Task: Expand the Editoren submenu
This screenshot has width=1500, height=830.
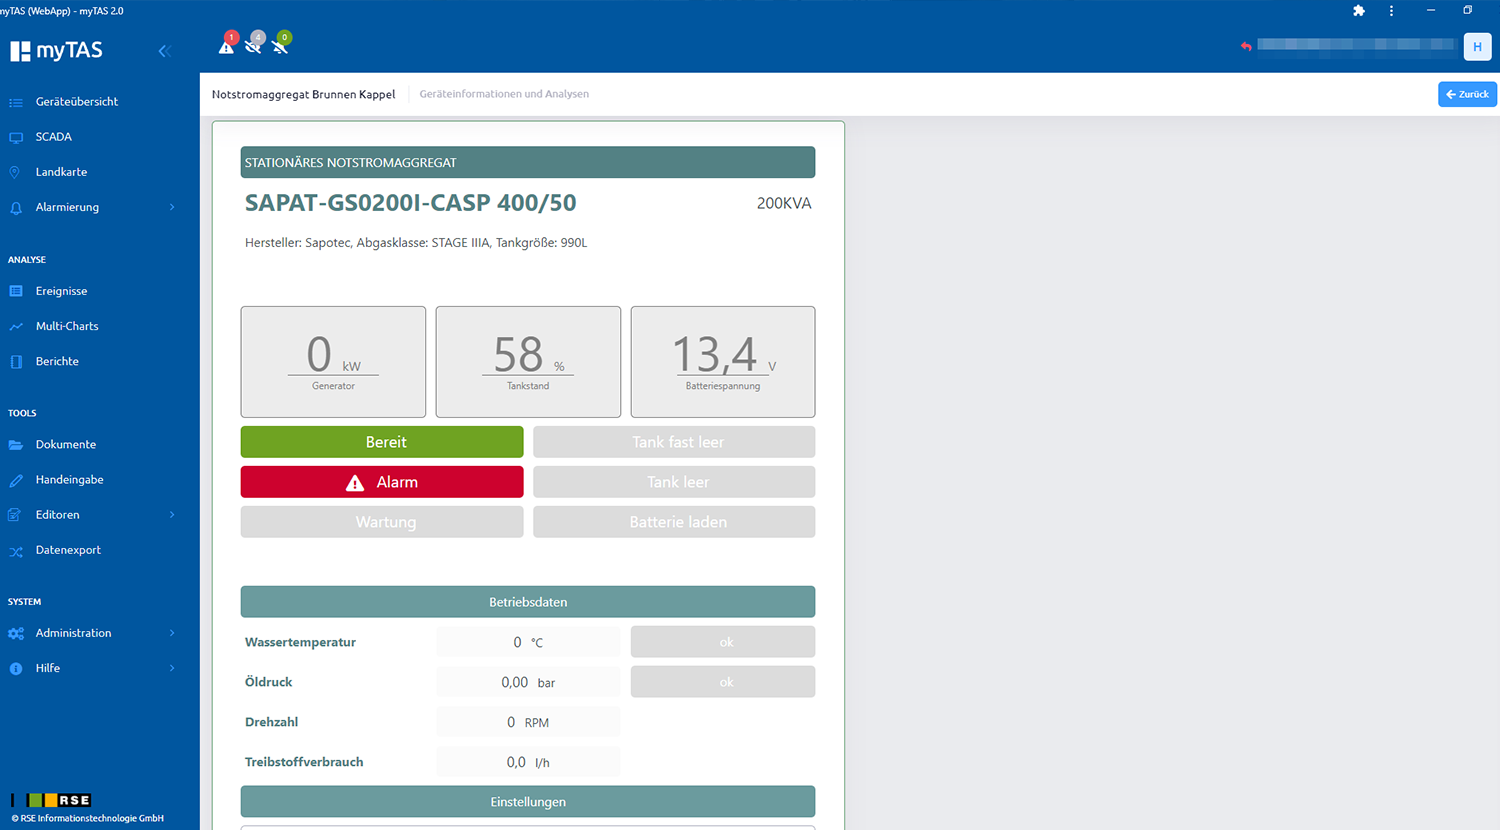Action: 172,515
